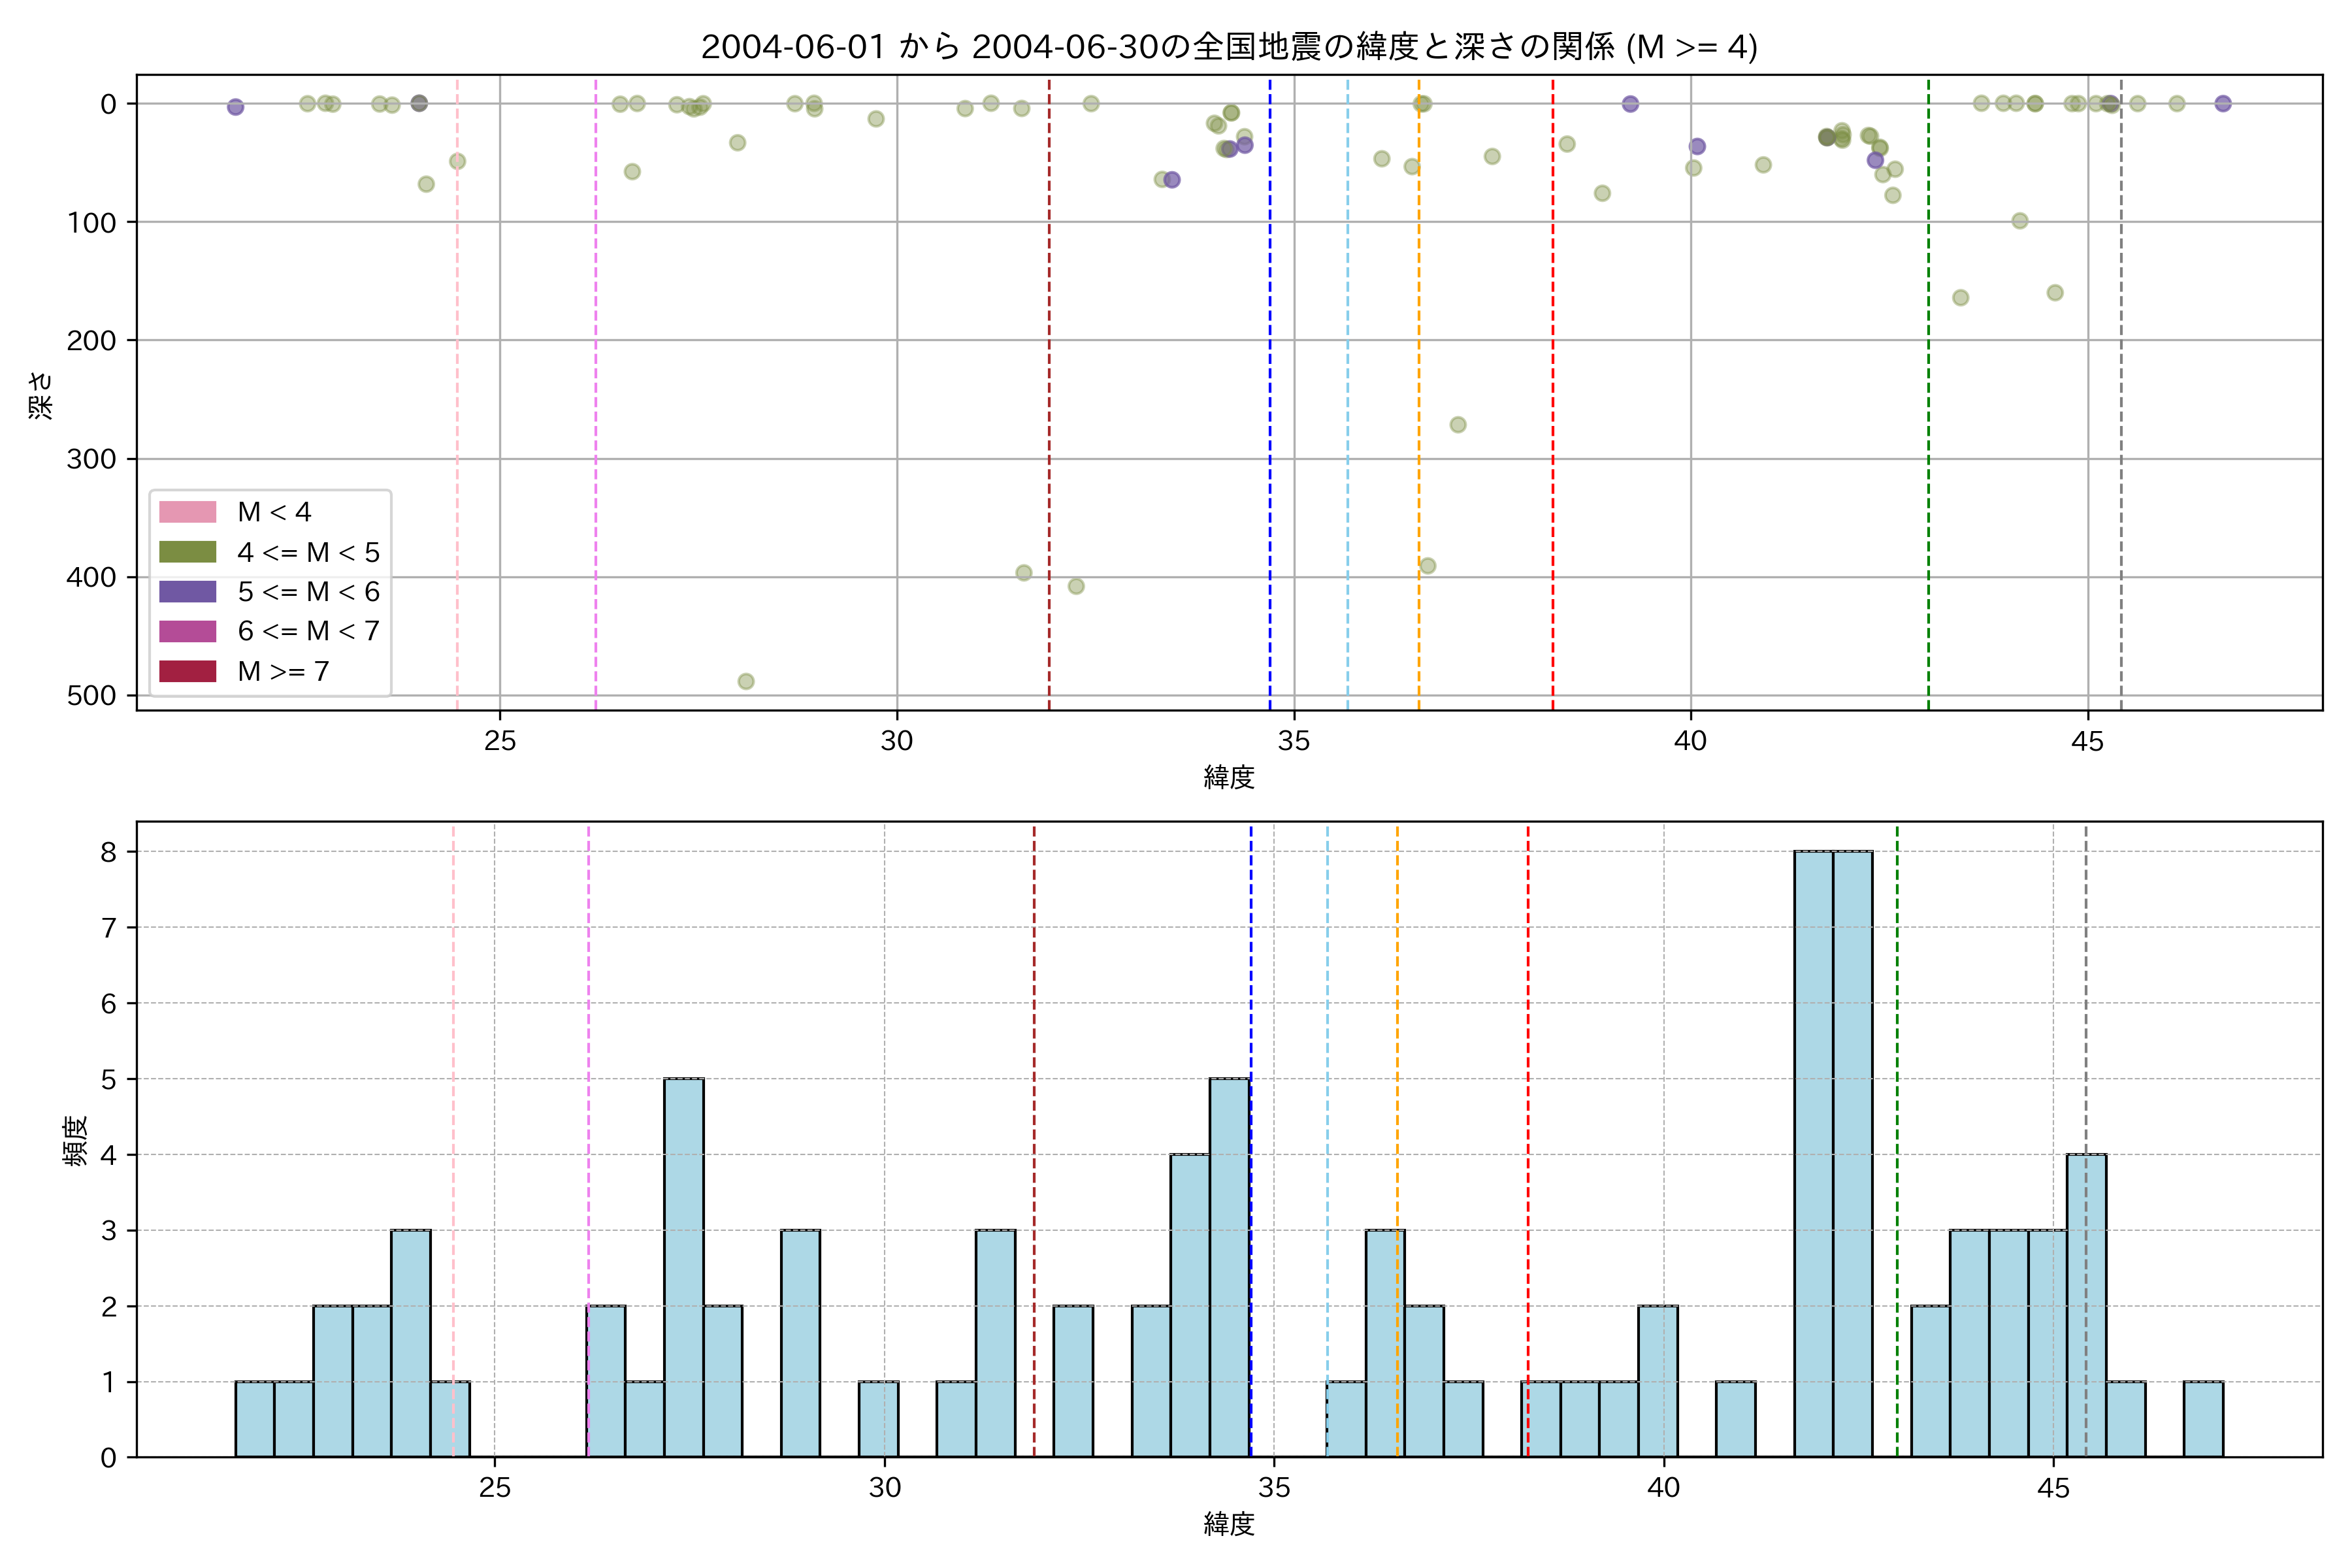Click the magenta 6 <= M < 7 swatch
2352x1568 pixels.
(x=187, y=631)
